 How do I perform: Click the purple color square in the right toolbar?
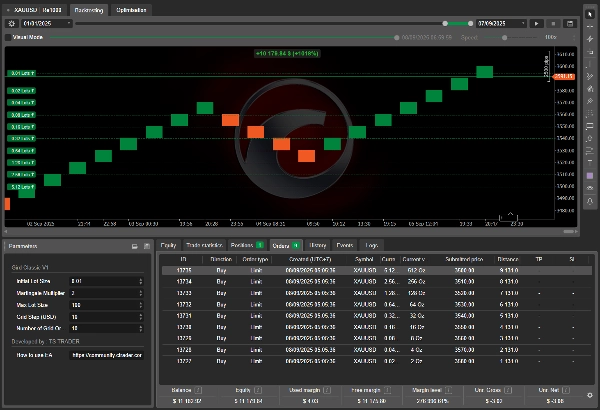pos(590,176)
